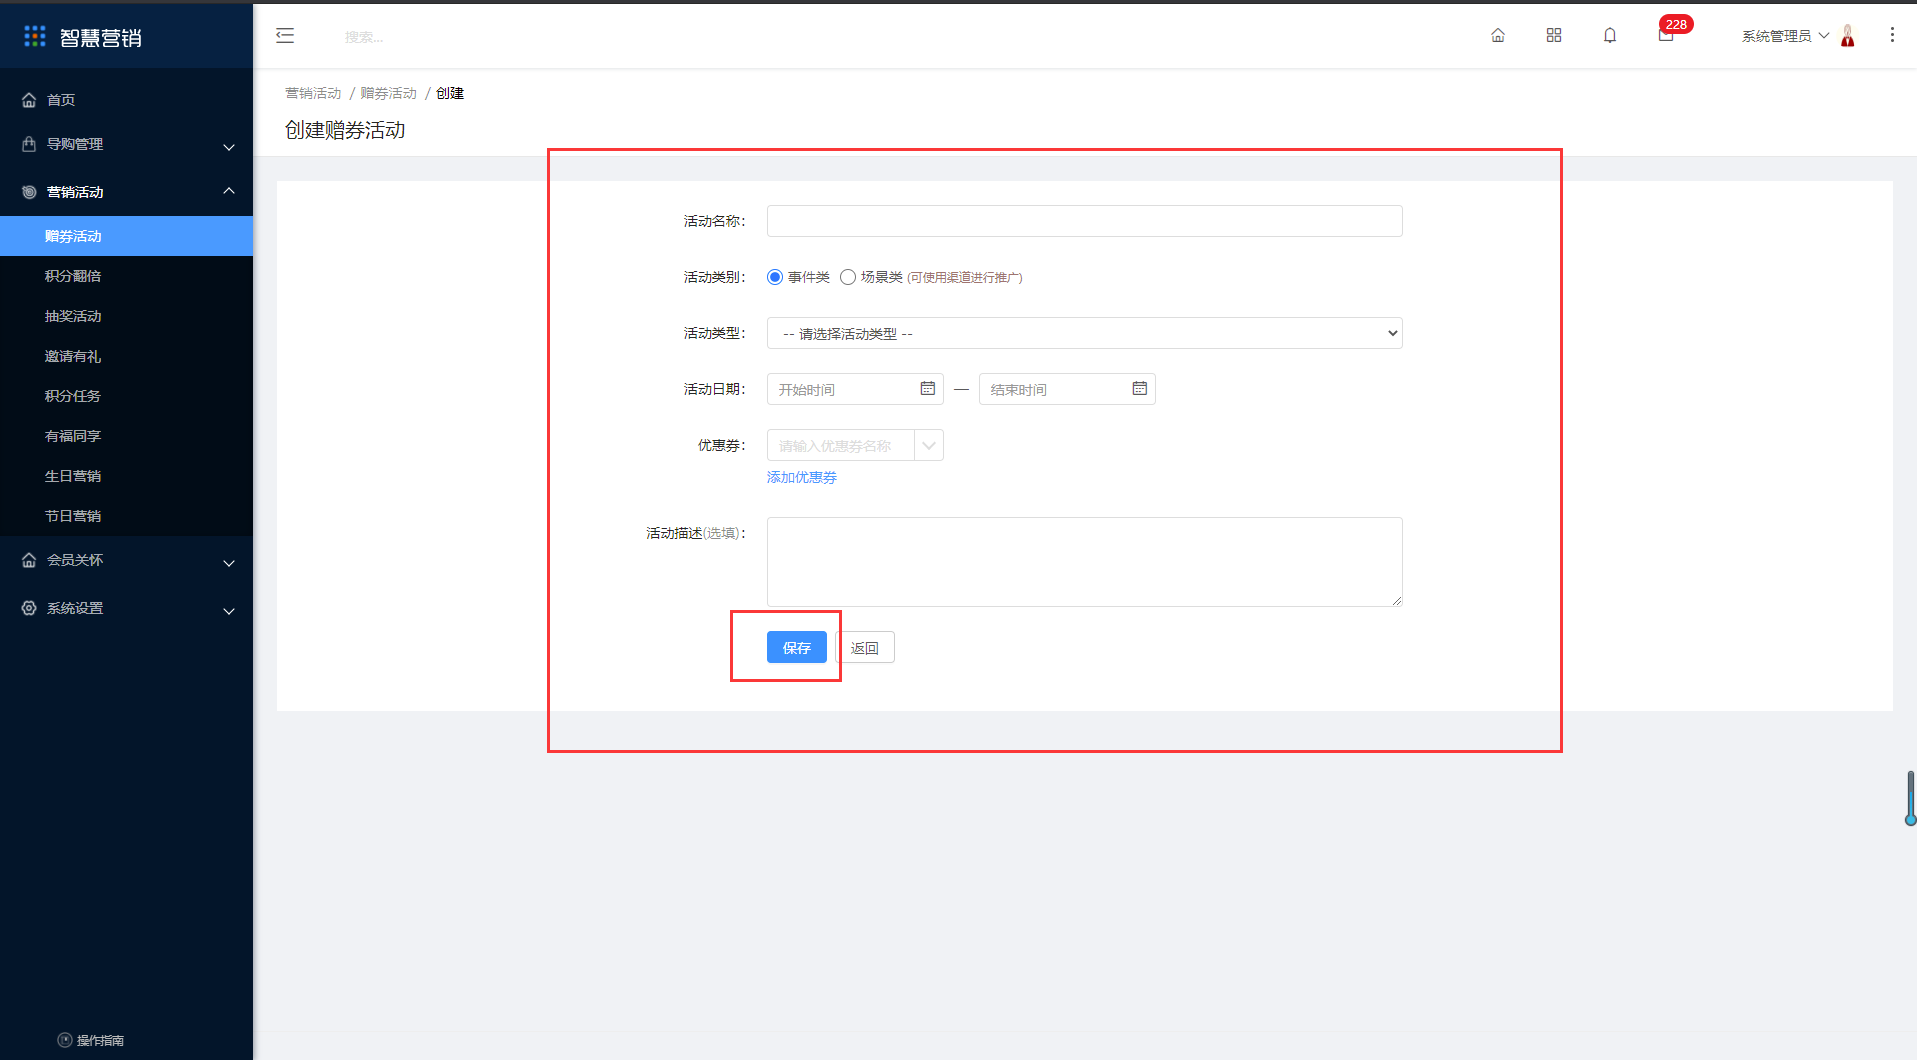Collapse the 营销活动 menu chevron
The height and width of the screenshot is (1060, 1917).
coord(229,191)
